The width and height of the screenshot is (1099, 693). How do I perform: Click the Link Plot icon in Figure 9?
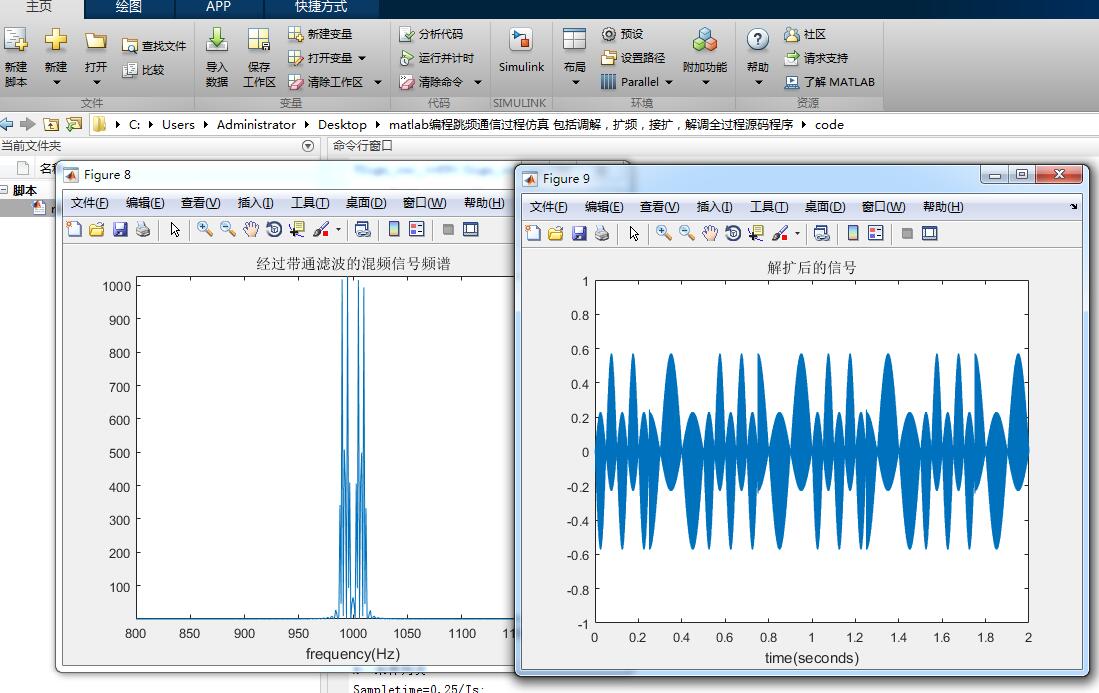click(821, 233)
